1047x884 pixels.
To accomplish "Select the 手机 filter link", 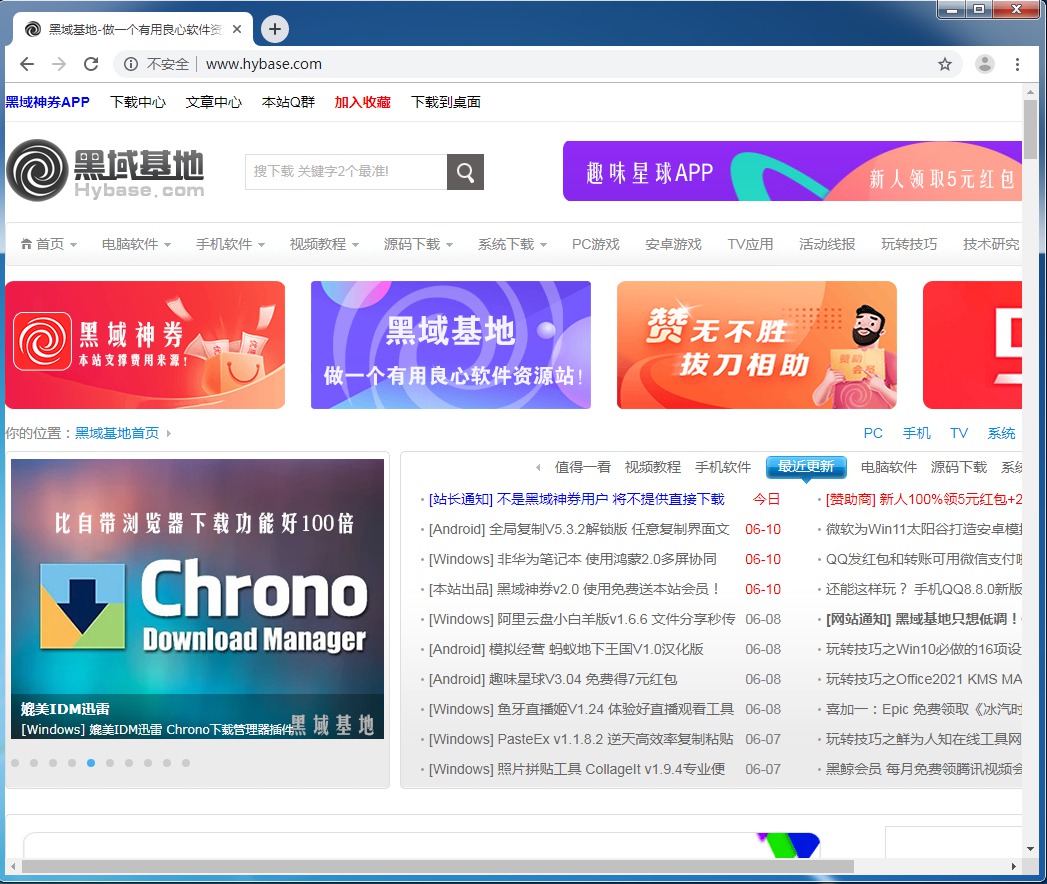I will pos(916,433).
